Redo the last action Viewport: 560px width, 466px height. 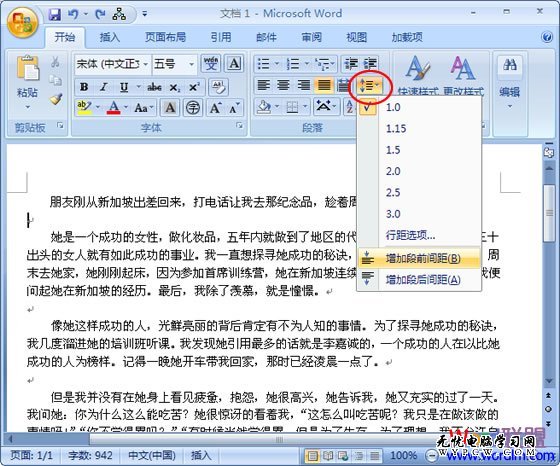pos(100,14)
